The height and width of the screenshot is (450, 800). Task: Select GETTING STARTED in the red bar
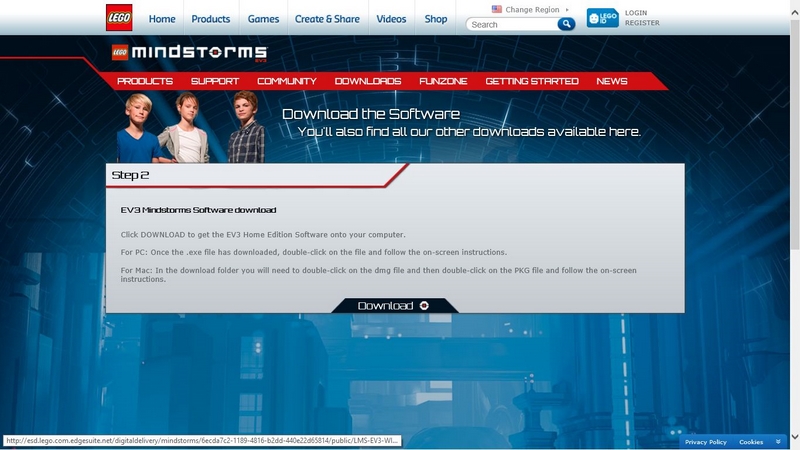click(532, 81)
